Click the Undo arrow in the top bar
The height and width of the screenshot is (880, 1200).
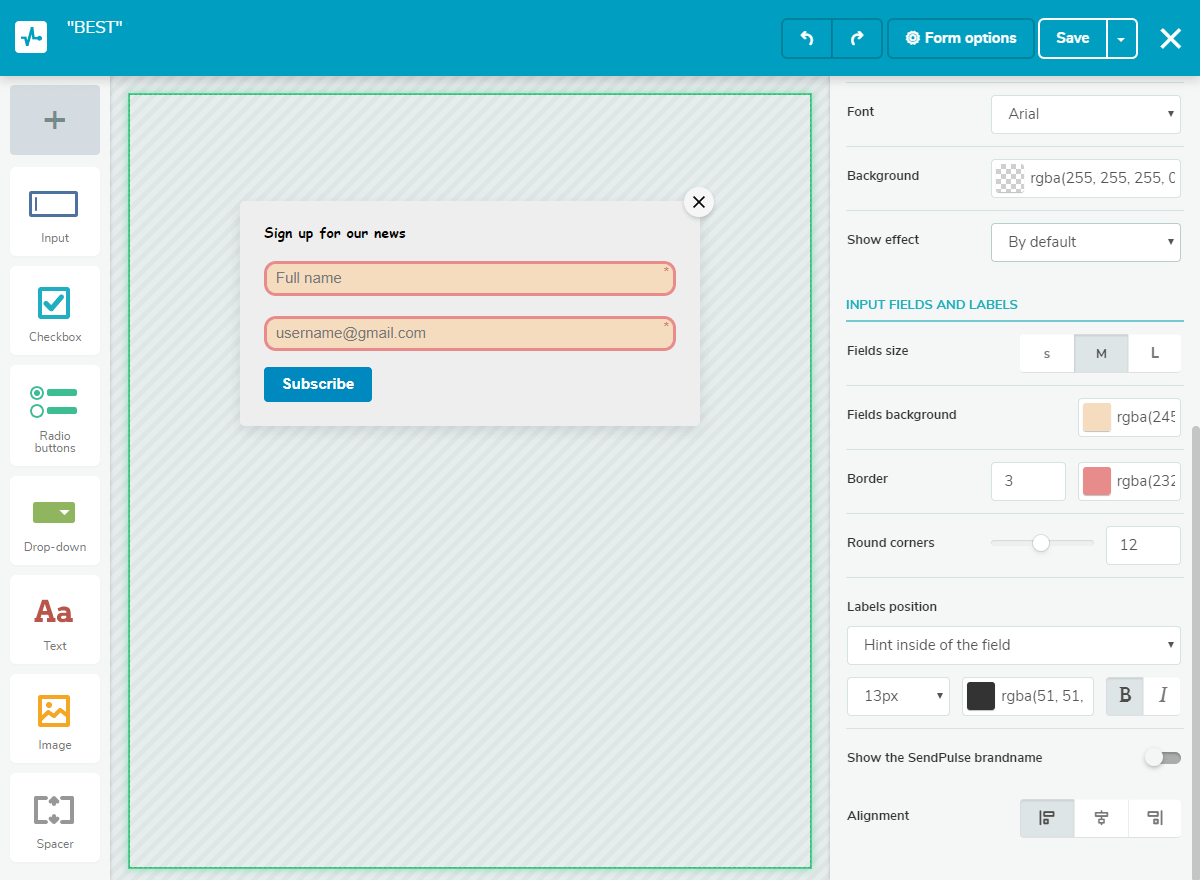[x=807, y=38]
